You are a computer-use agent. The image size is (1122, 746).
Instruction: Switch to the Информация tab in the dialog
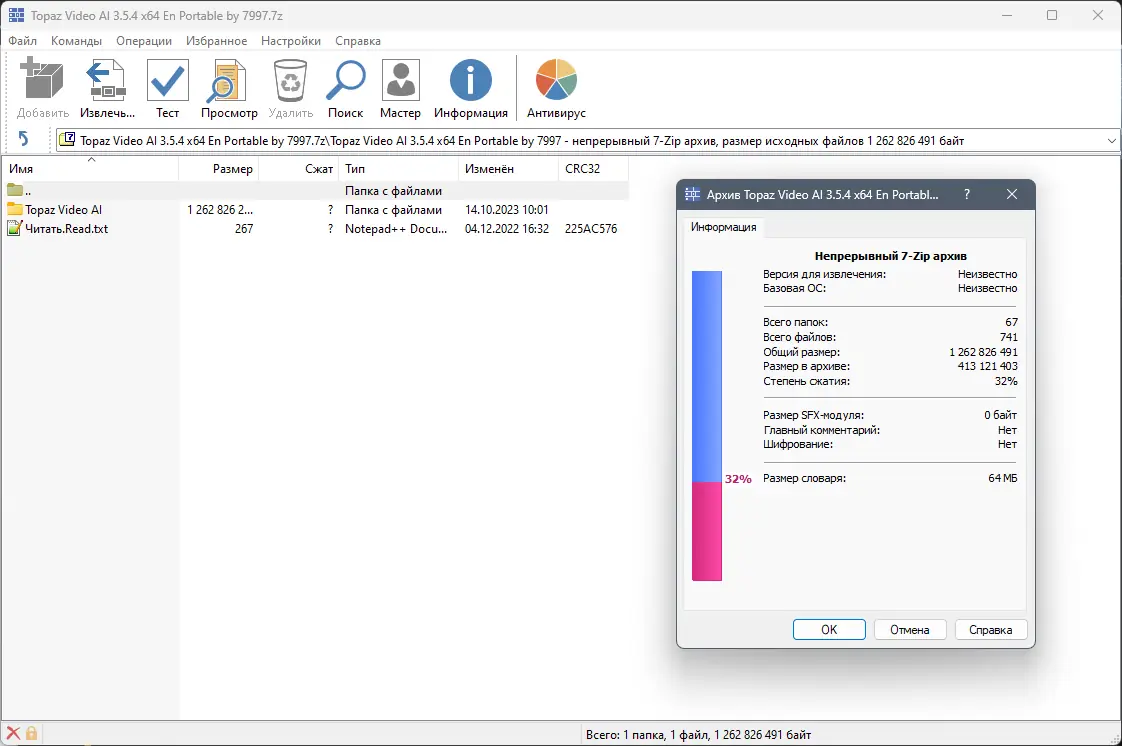(724, 227)
